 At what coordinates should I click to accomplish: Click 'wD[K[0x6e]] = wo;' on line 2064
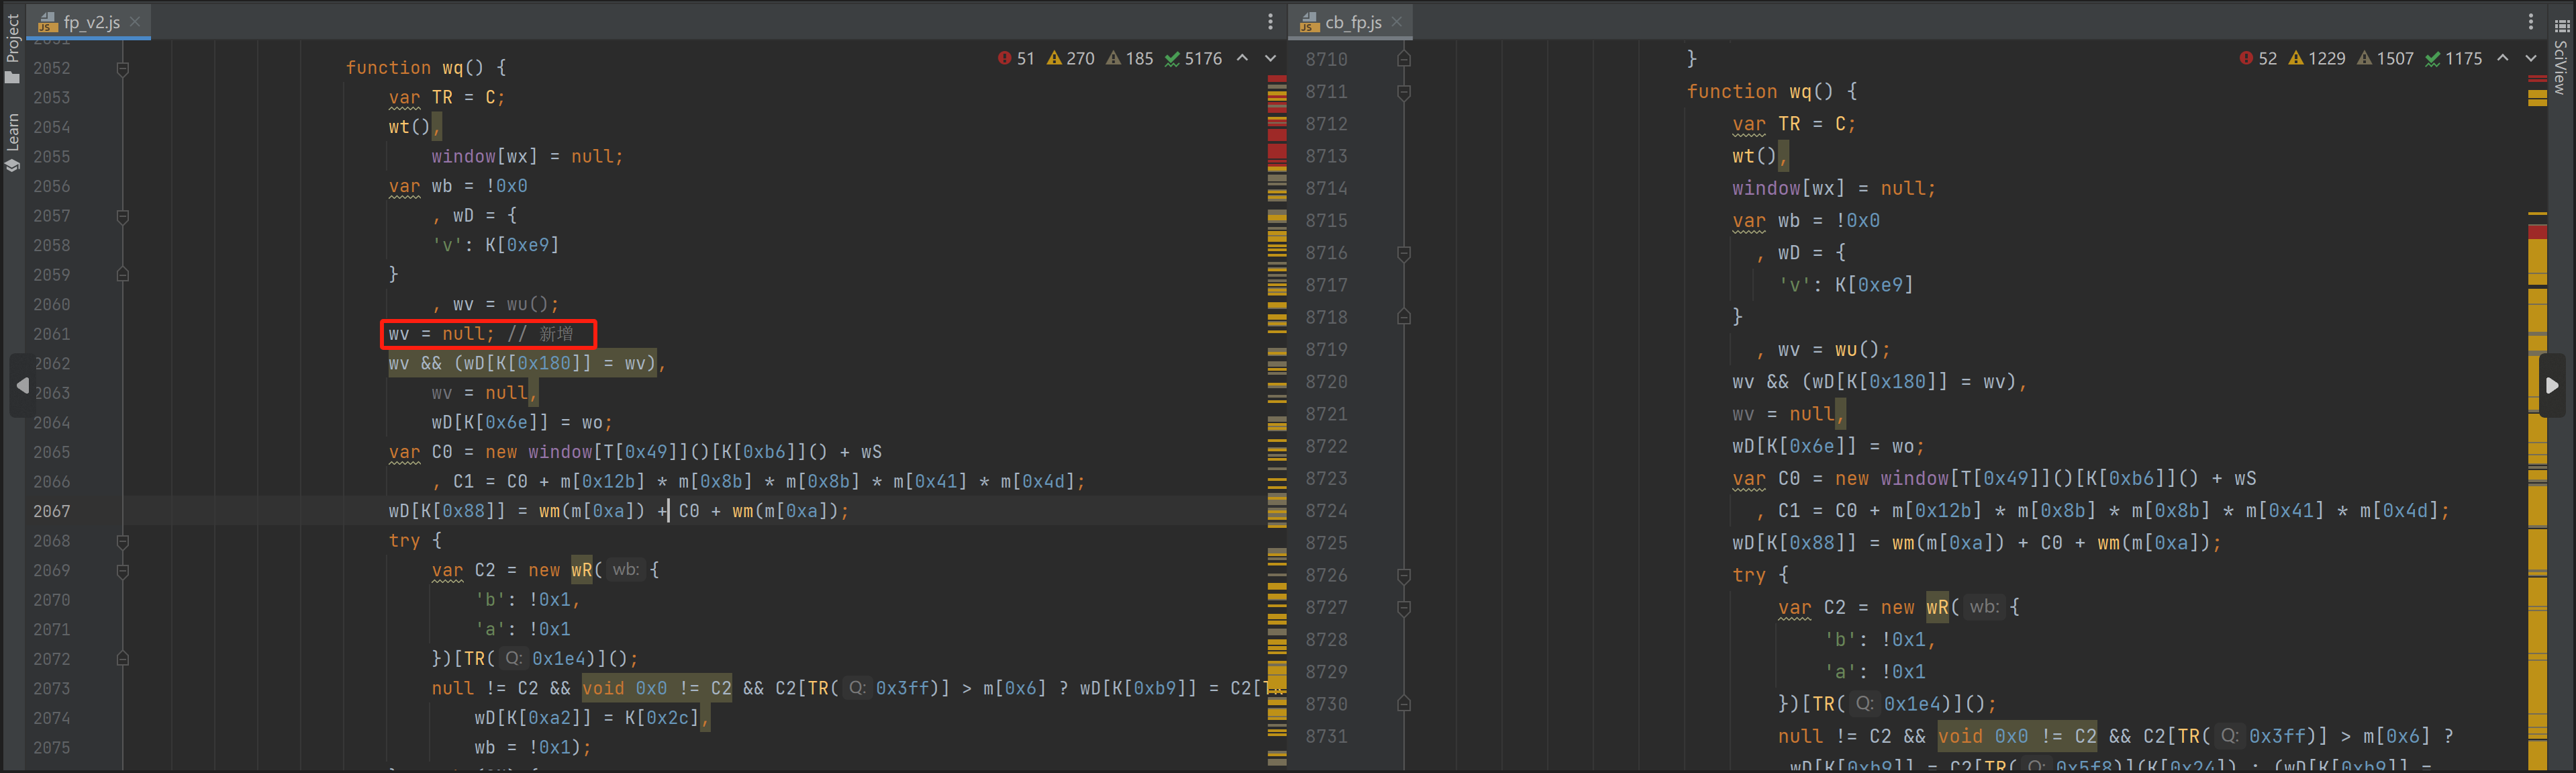click(x=522, y=423)
